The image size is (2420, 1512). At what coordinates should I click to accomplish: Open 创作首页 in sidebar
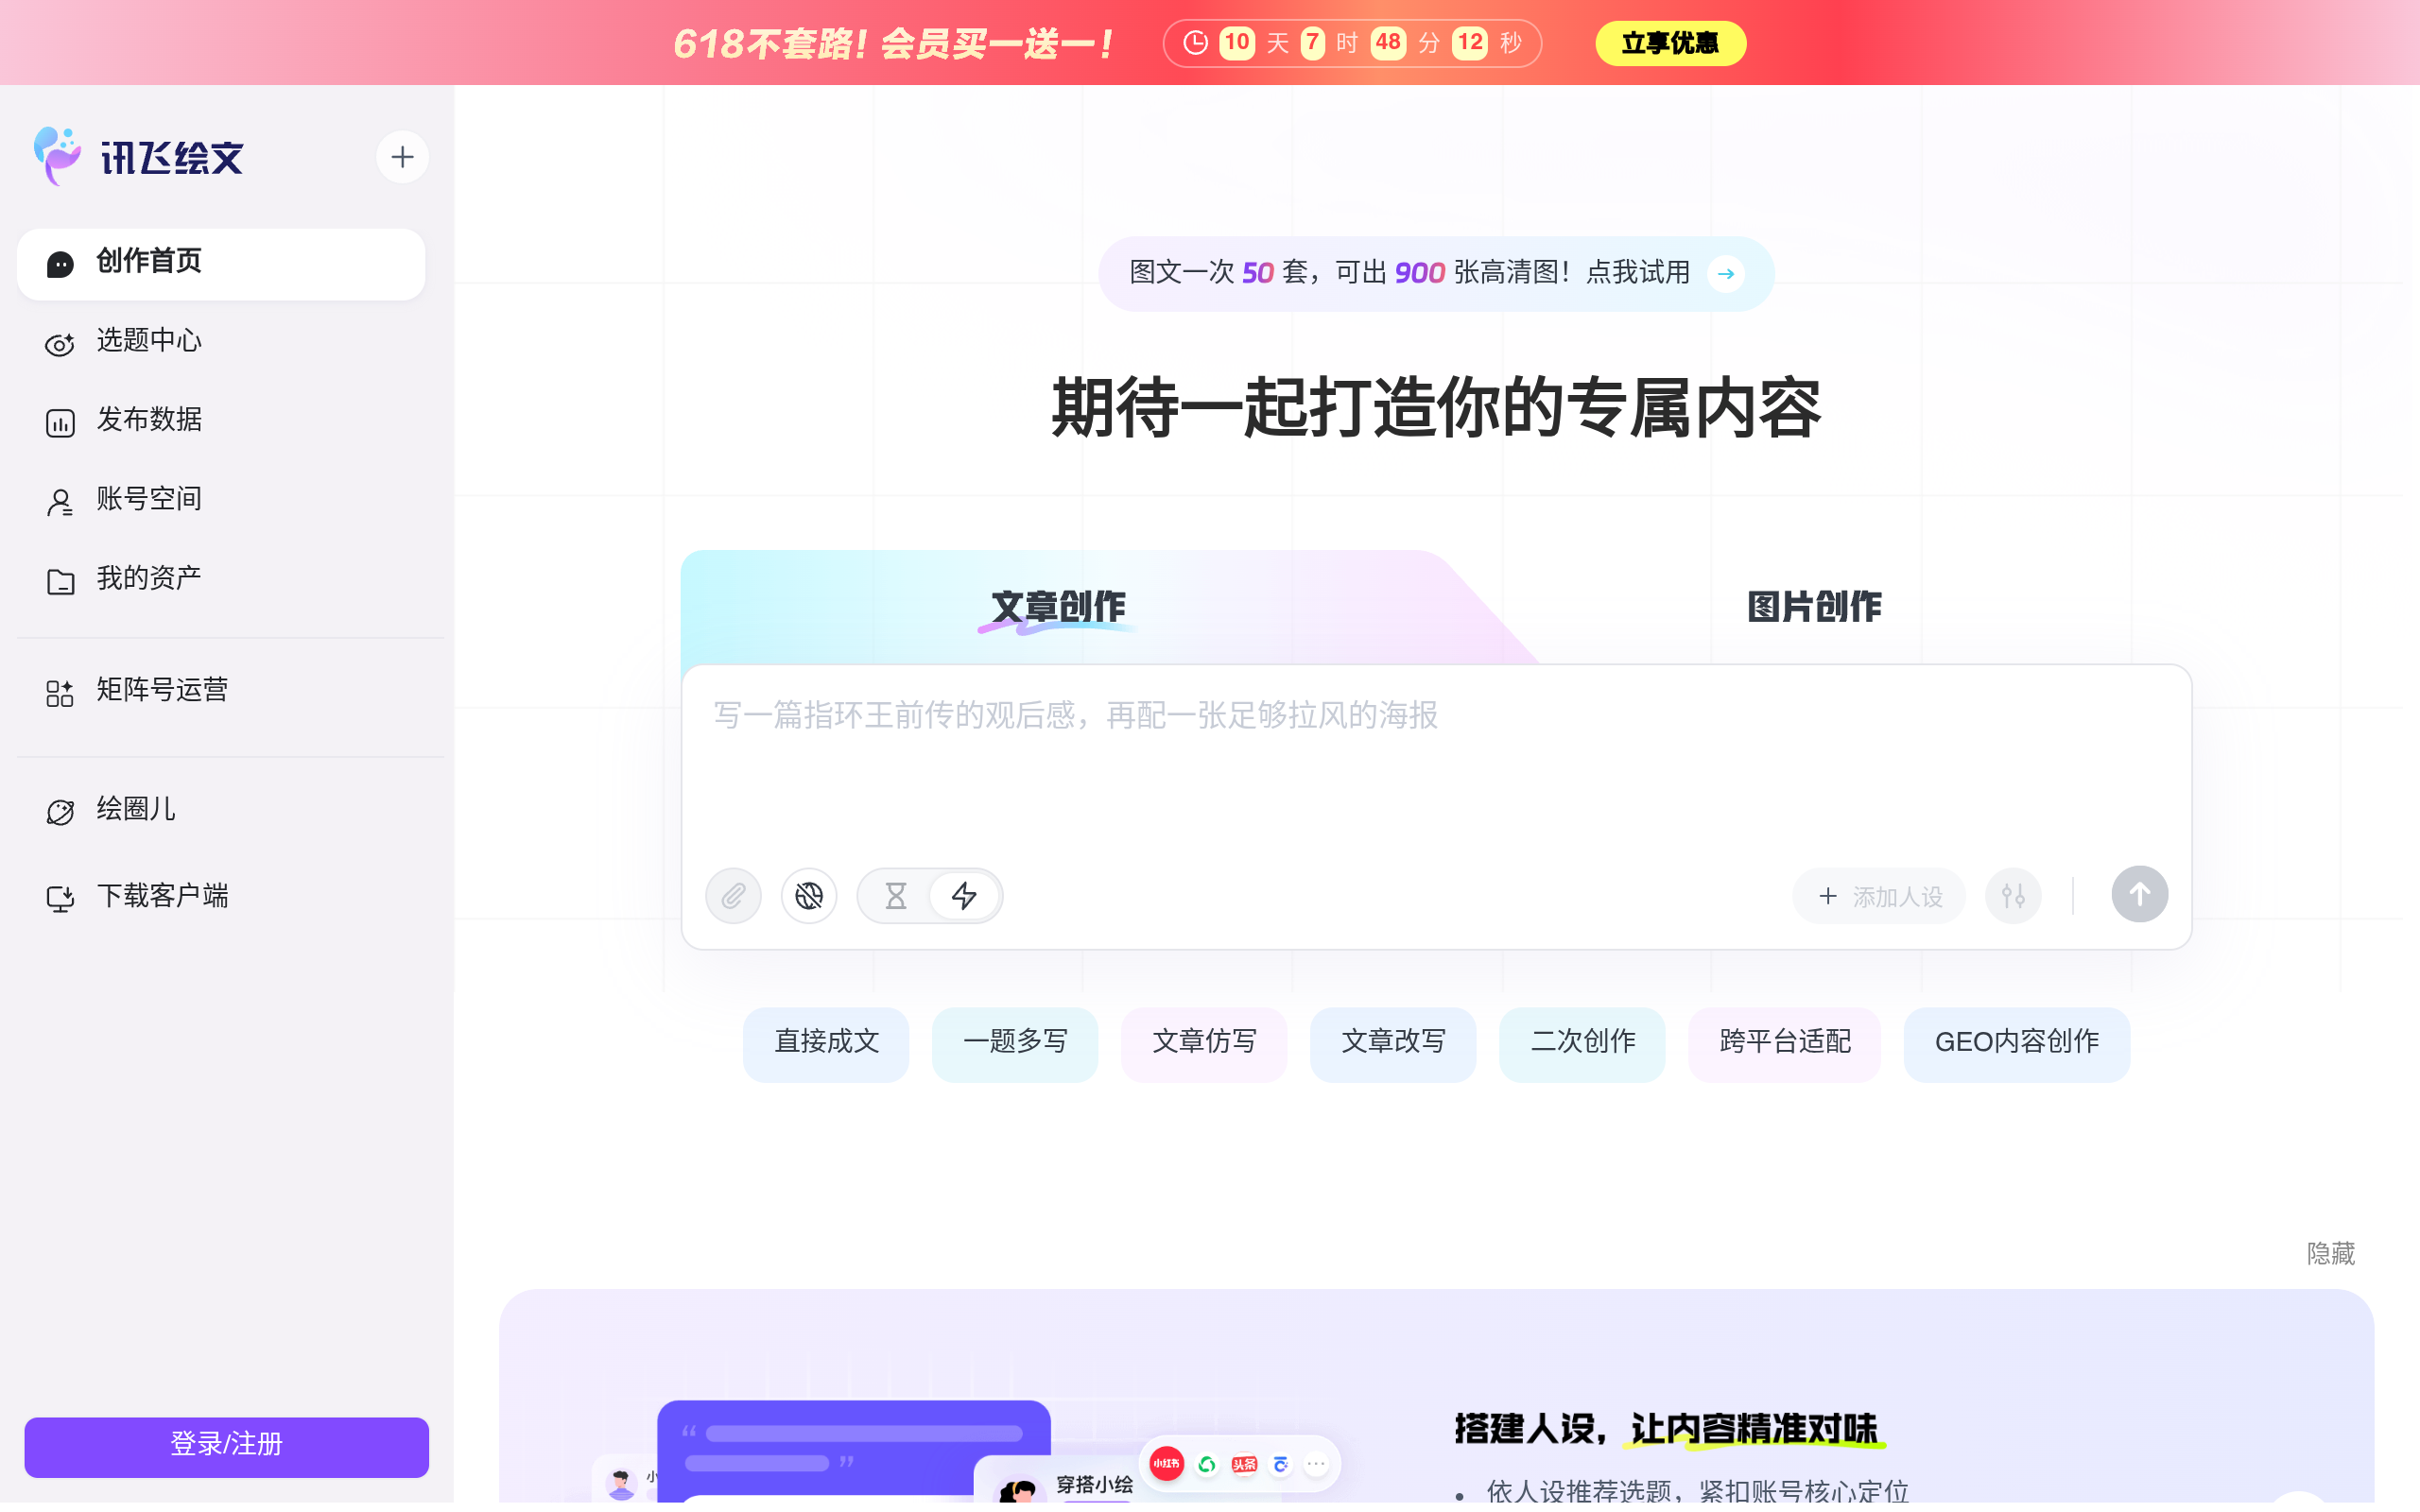(221, 263)
